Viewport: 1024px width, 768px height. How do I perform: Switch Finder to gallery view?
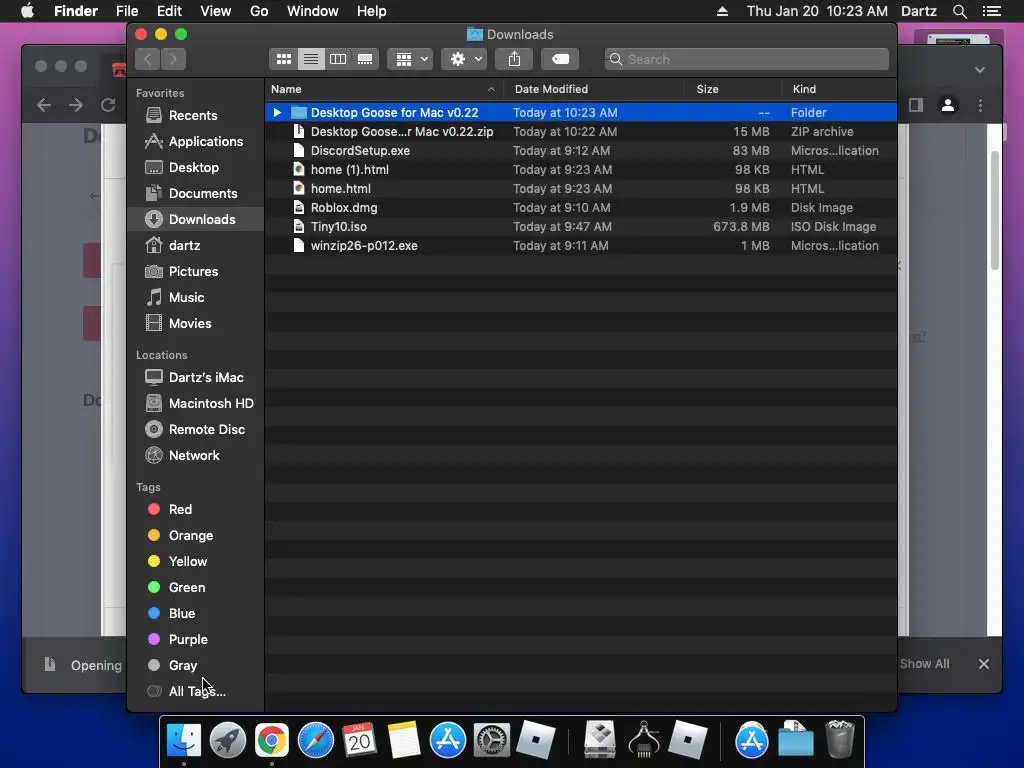click(365, 59)
